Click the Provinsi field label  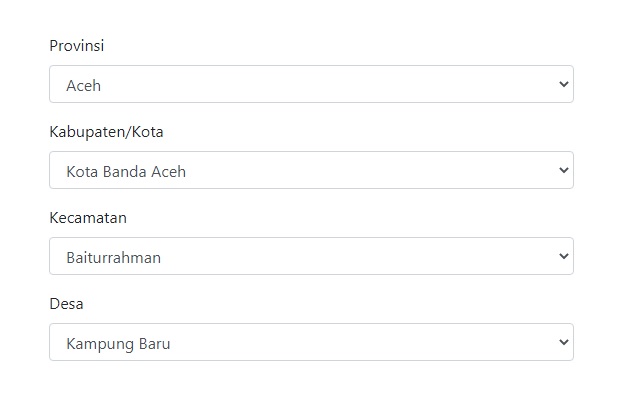pos(77,46)
